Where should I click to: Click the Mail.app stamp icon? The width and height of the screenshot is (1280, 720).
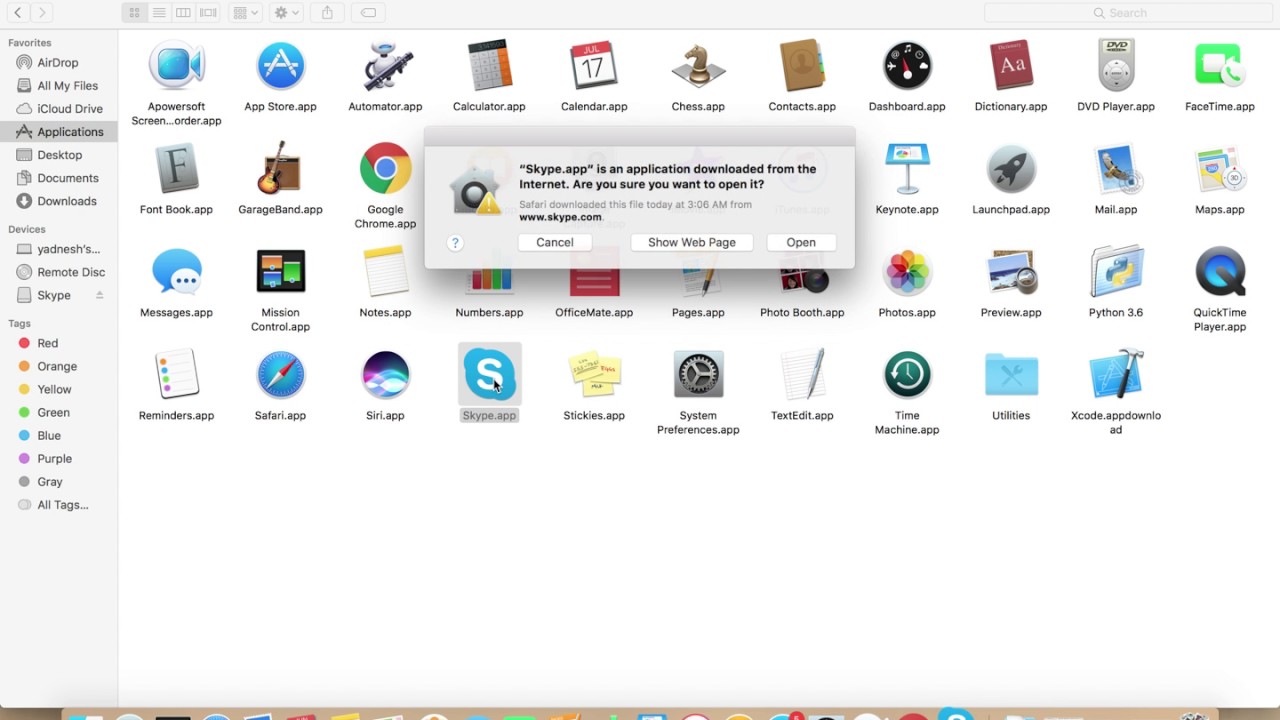click(x=1116, y=170)
